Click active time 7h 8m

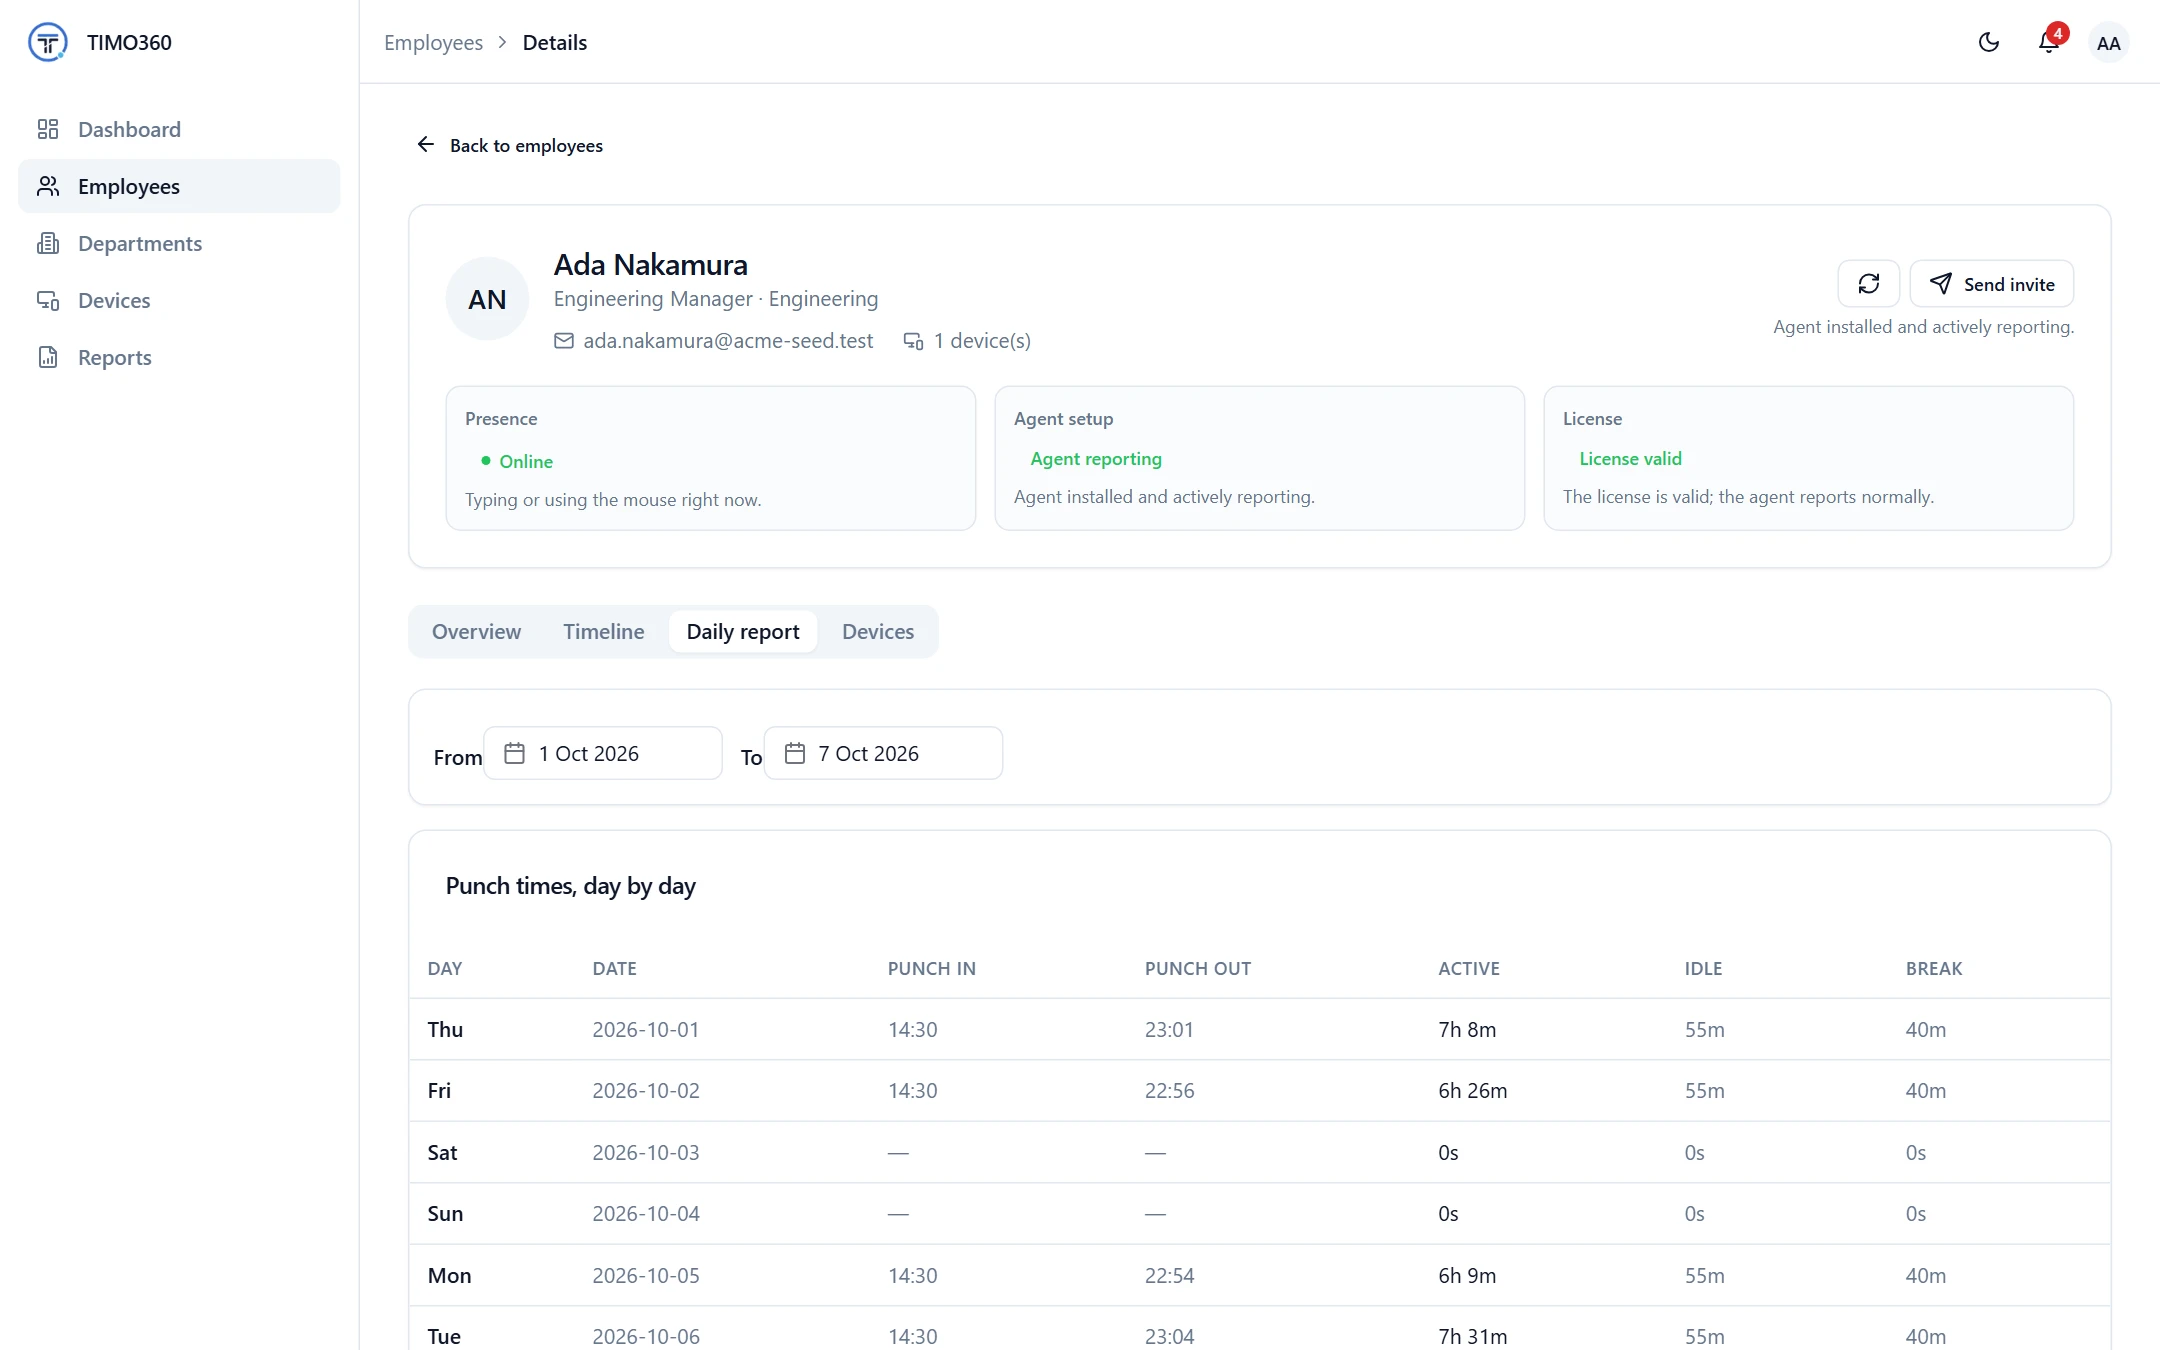click(x=1467, y=1030)
